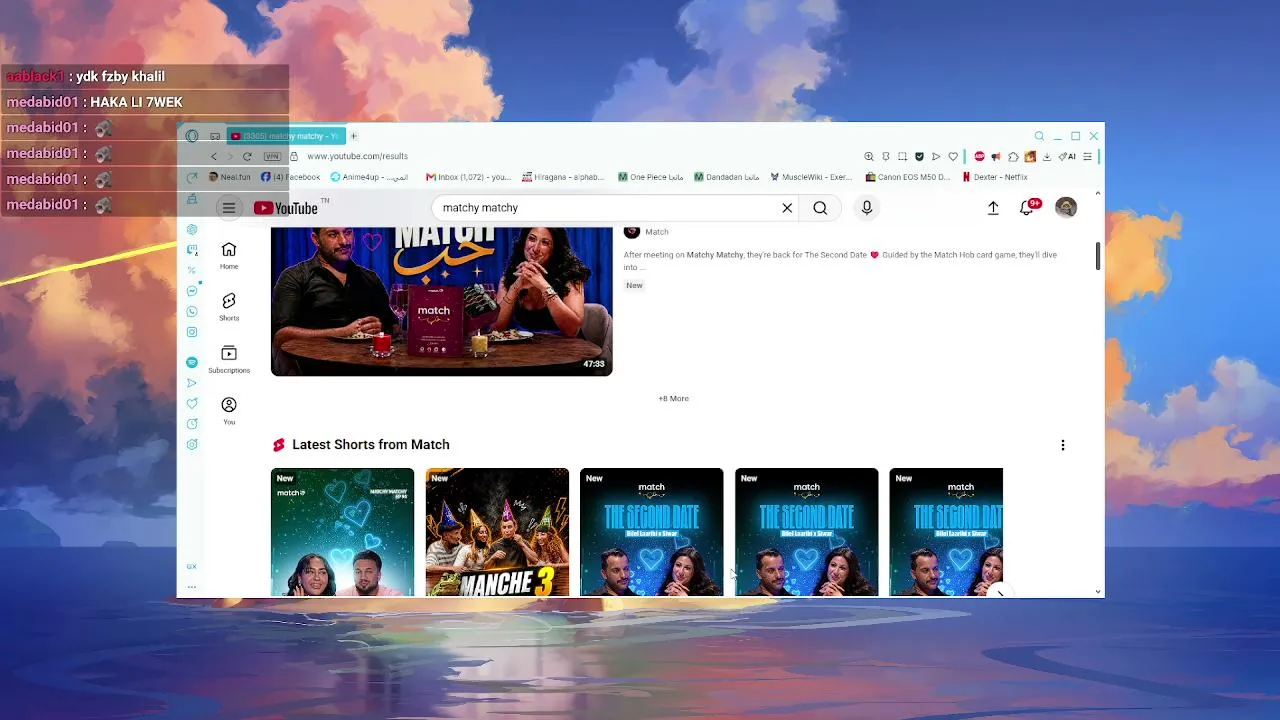The image size is (1280, 720).
Task: Search tabs using title-bar magnifier
Action: click(x=1039, y=136)
